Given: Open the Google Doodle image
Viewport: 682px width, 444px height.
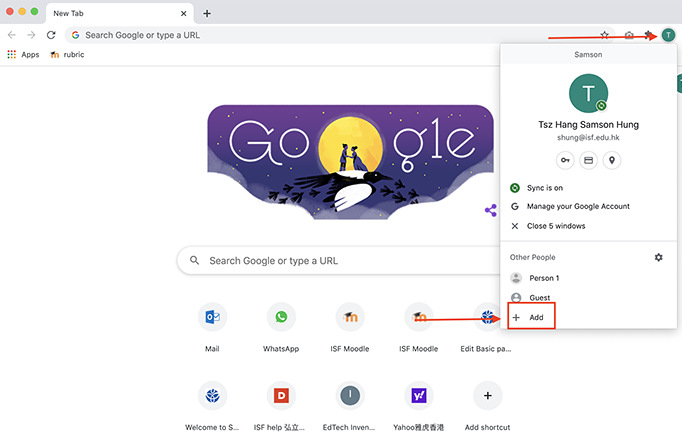Looking at the screenshot, I should pyautogui.click(x=351, y=162).
